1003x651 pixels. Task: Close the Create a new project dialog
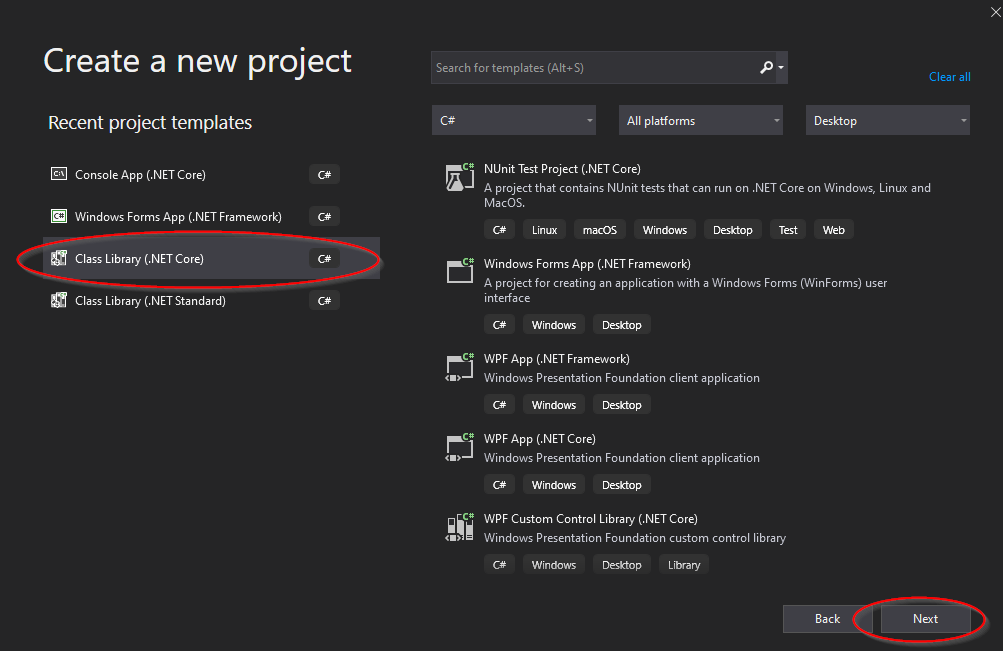tap(995, 12)
